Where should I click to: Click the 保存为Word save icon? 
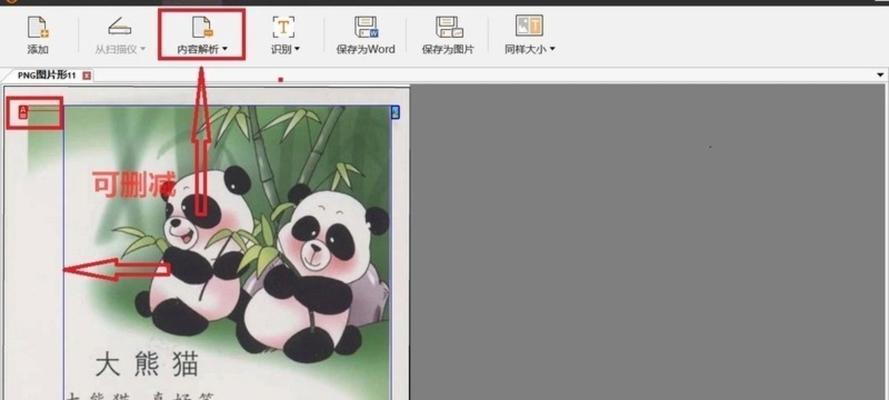(x=366, y=27)
